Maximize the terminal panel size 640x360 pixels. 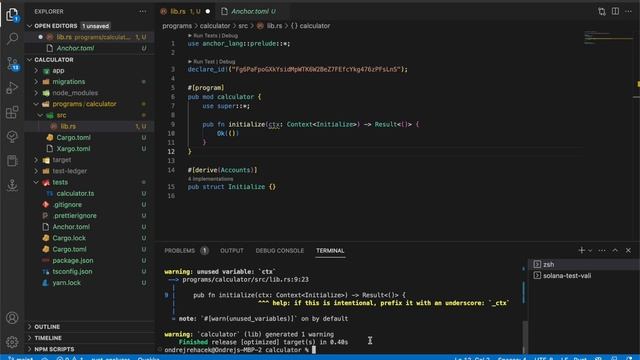tap(615, 250)
